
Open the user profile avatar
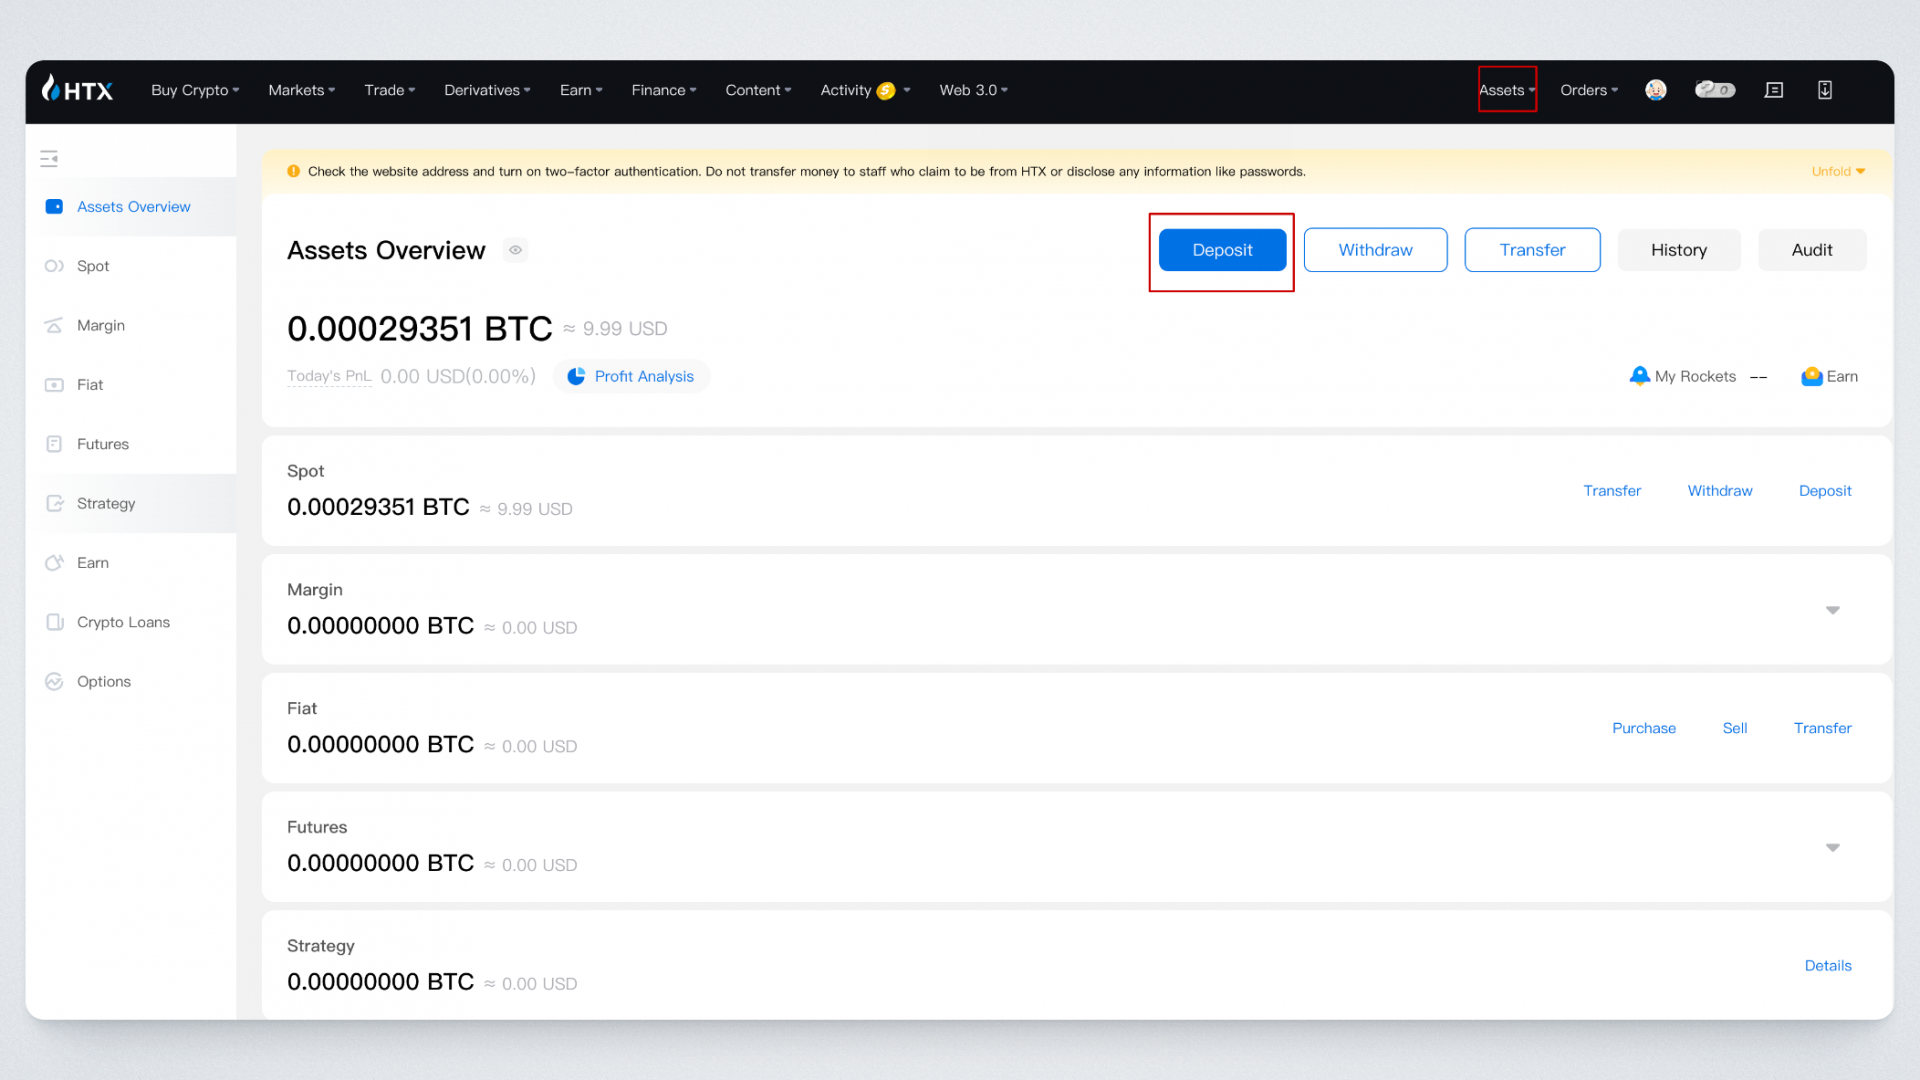coord(1656,90)
